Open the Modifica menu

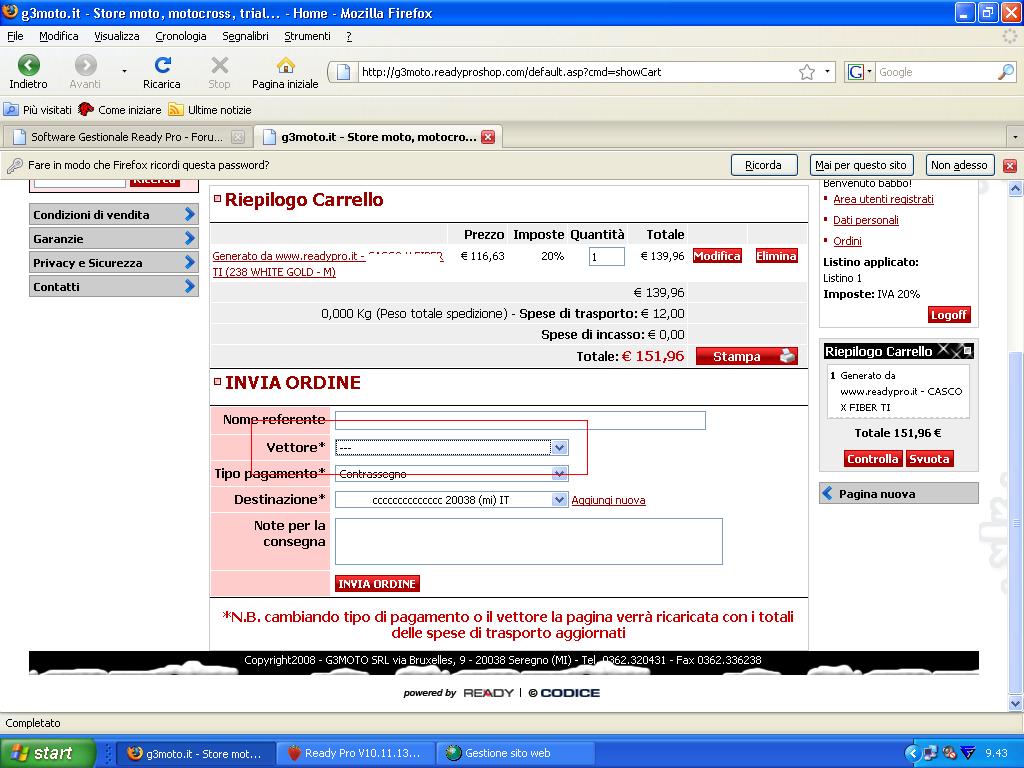59,36
